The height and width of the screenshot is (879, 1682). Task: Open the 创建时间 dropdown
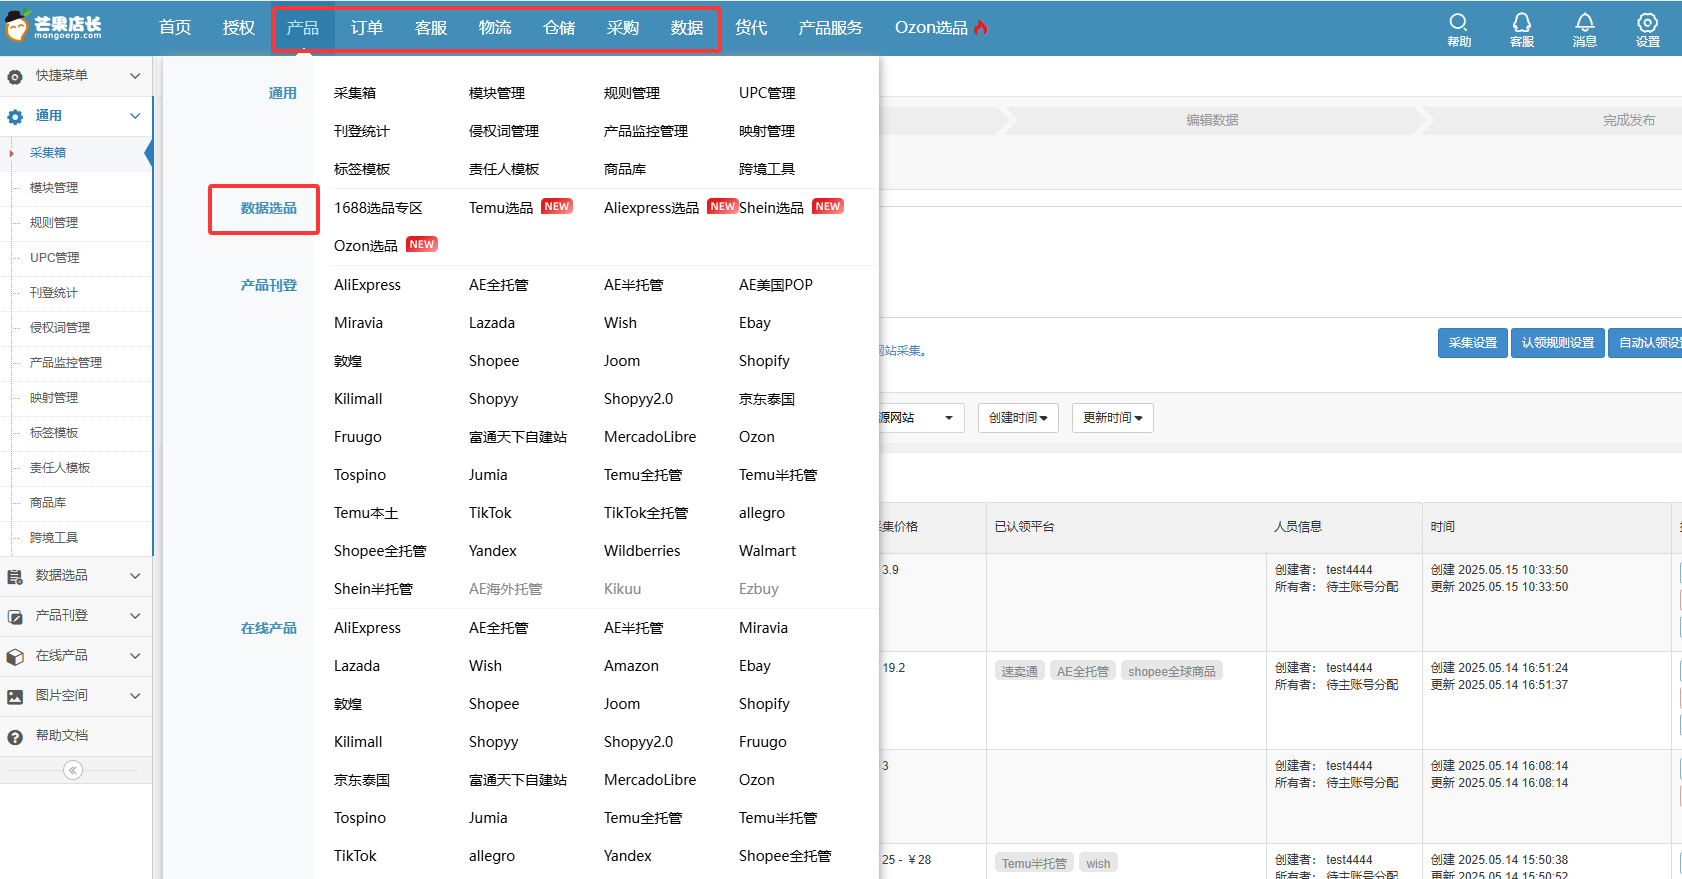point(1018,418)
